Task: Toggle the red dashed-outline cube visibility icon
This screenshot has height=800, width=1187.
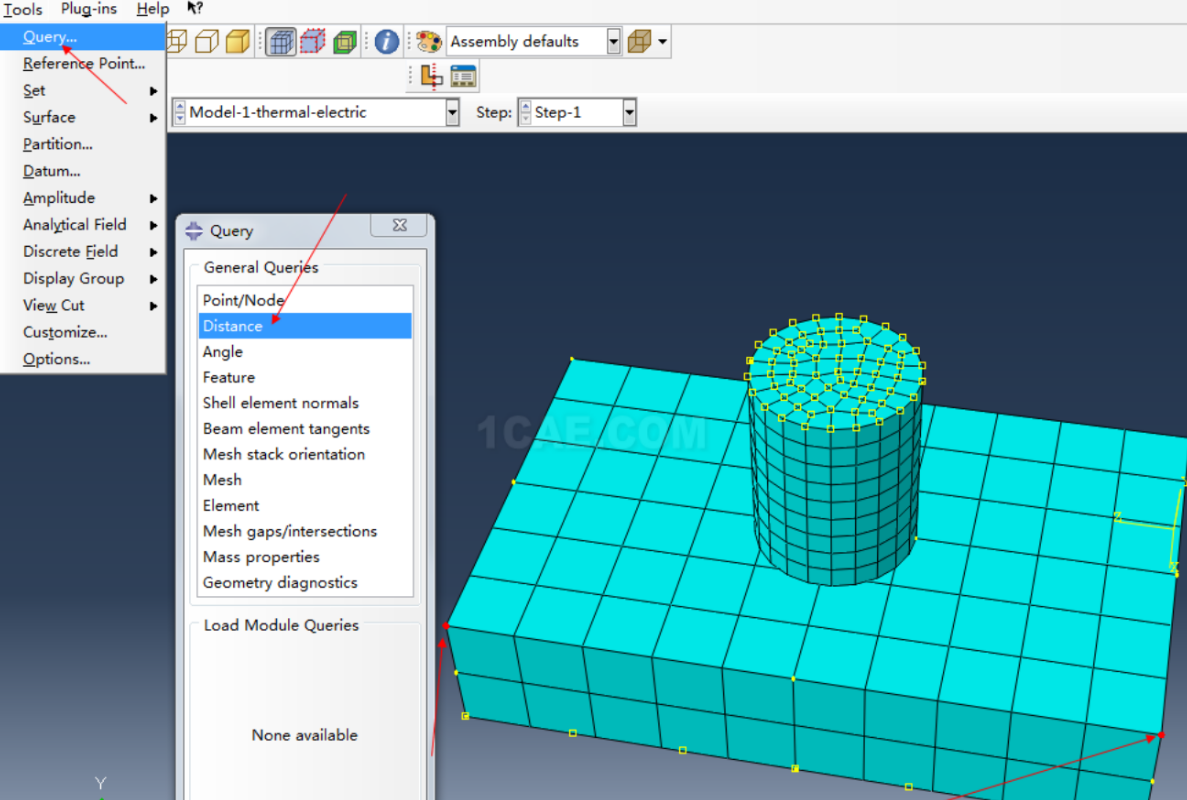Action: point(313,41)
